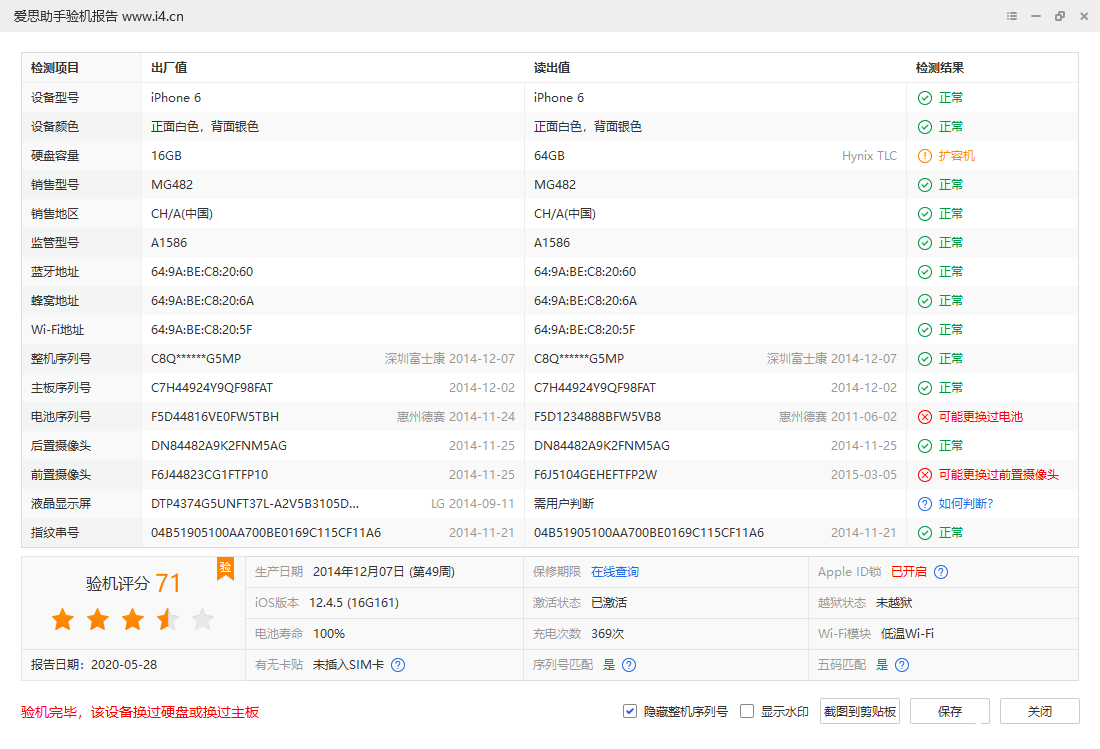This screenshot has width=1100, height=749.
Task: Click the orange 验 badge on score panel
Action: [225, 569]
